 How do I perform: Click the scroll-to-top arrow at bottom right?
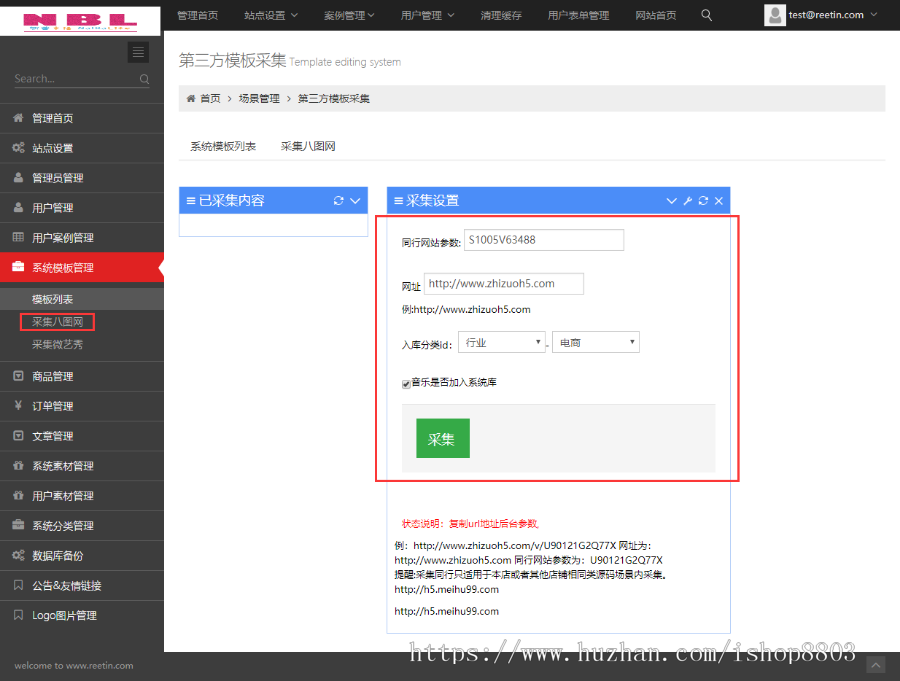click(x=875, y=664)
